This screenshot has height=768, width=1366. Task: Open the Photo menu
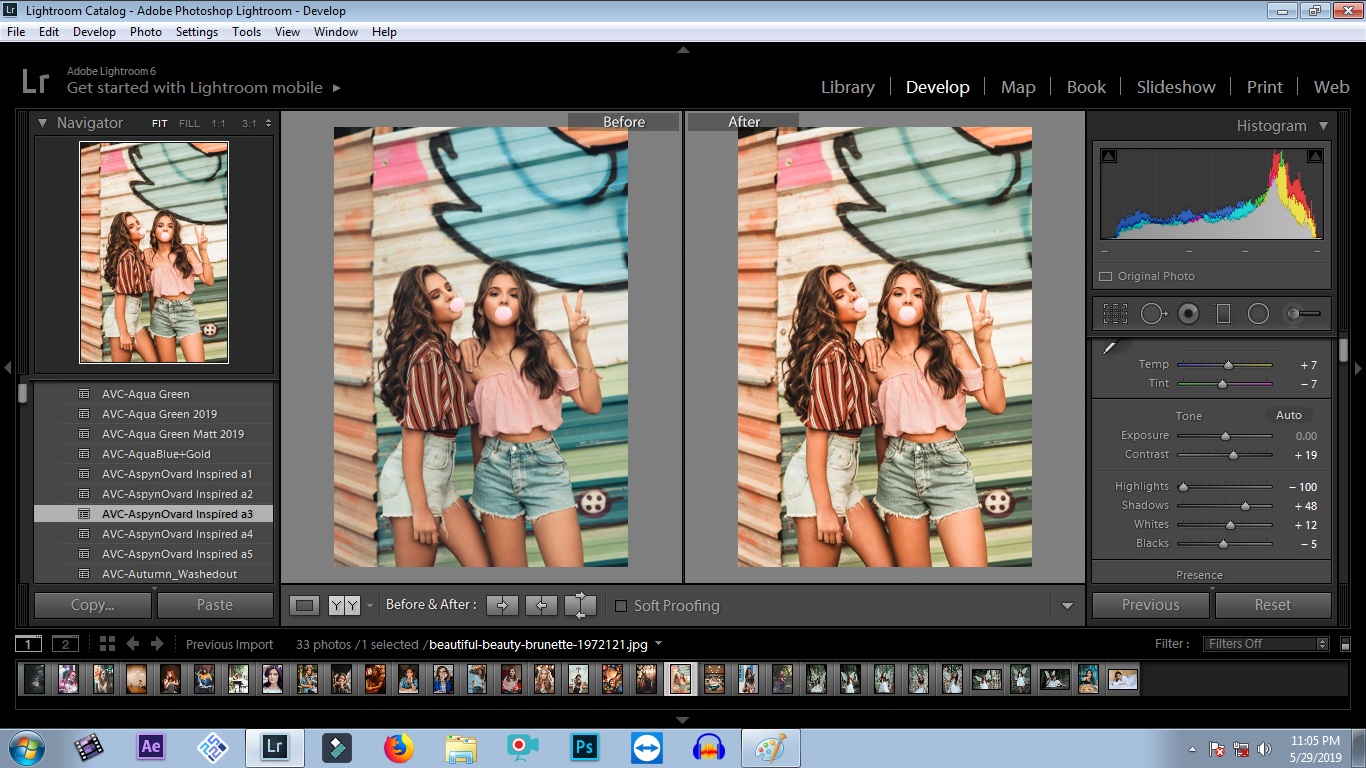pyautogui.click(x=145, y=32)
